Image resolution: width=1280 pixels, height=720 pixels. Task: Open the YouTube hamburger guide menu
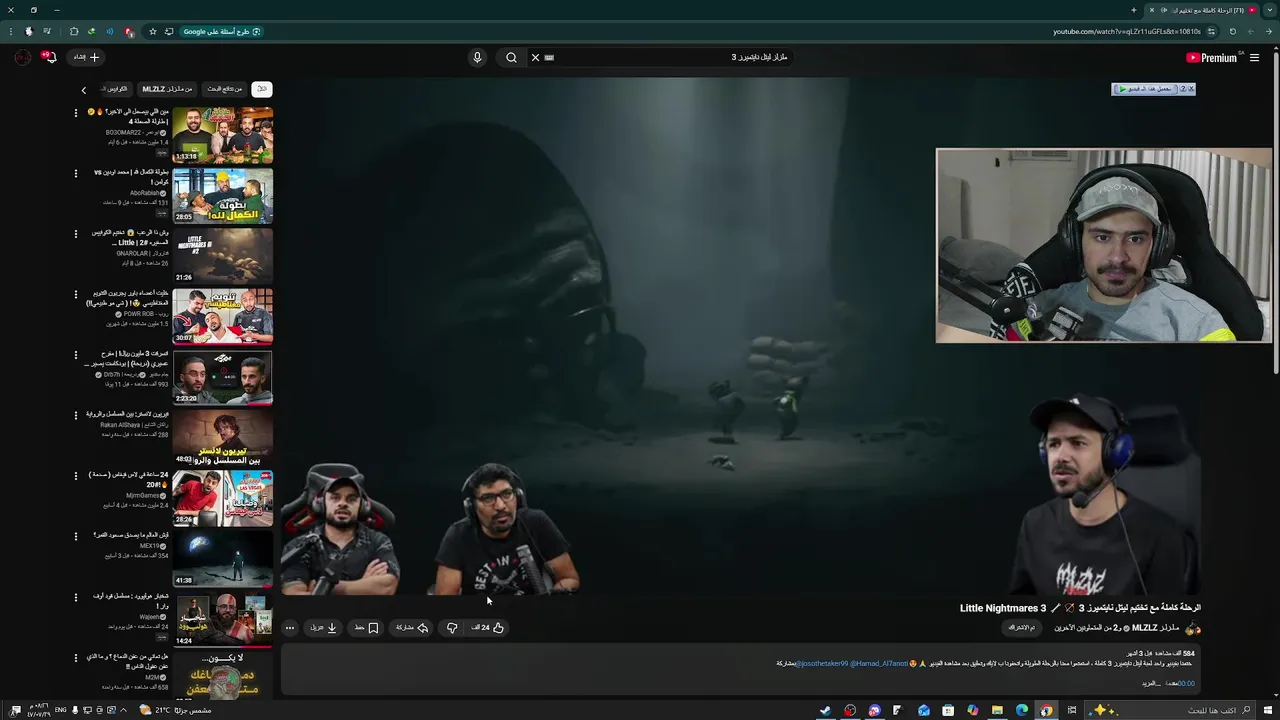point(1254,58)
